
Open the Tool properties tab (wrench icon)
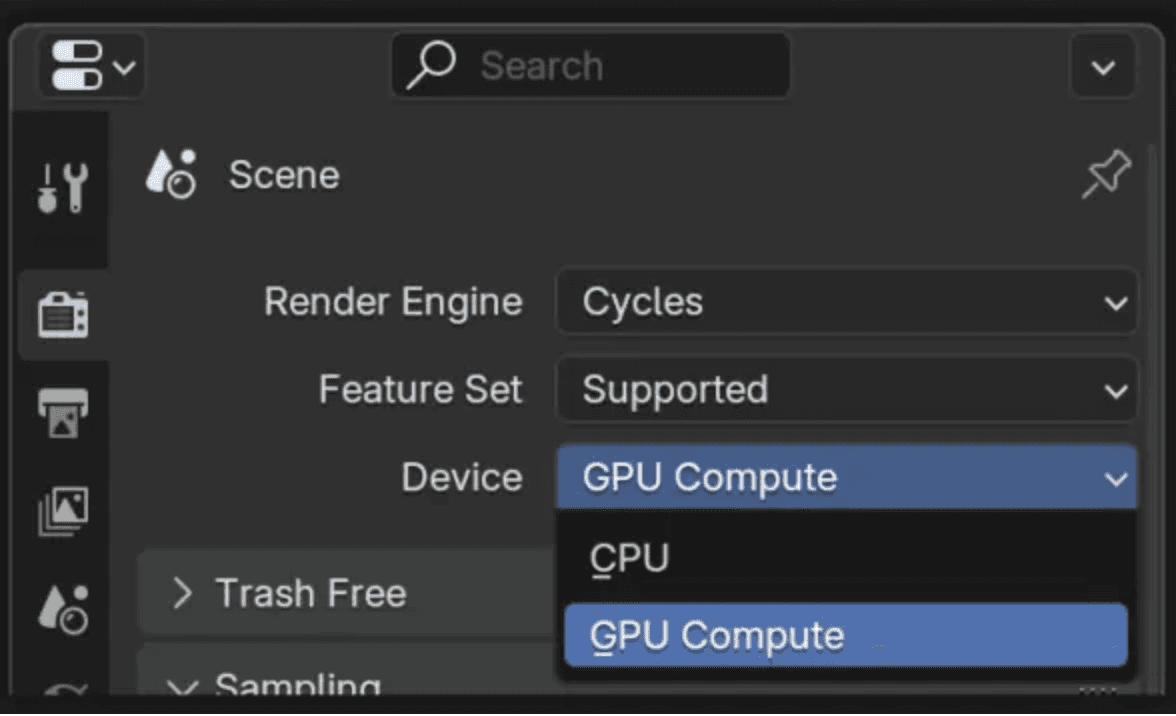(x=63, y=187)
